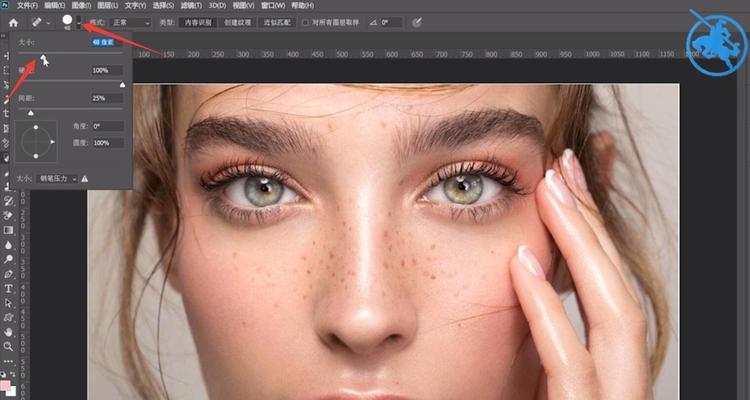750x400 pixels.
Task: Select the Pen tool
Action: pos(8,274)
